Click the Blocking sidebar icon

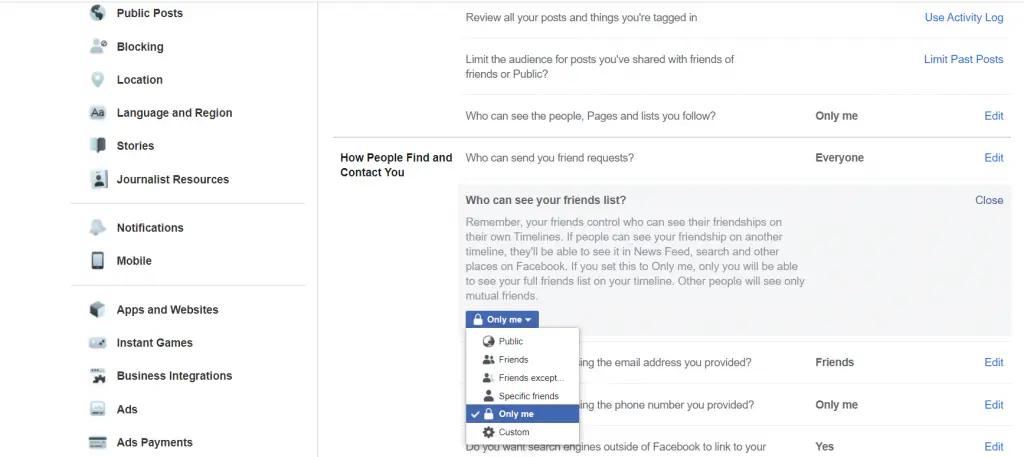(97, 46)
